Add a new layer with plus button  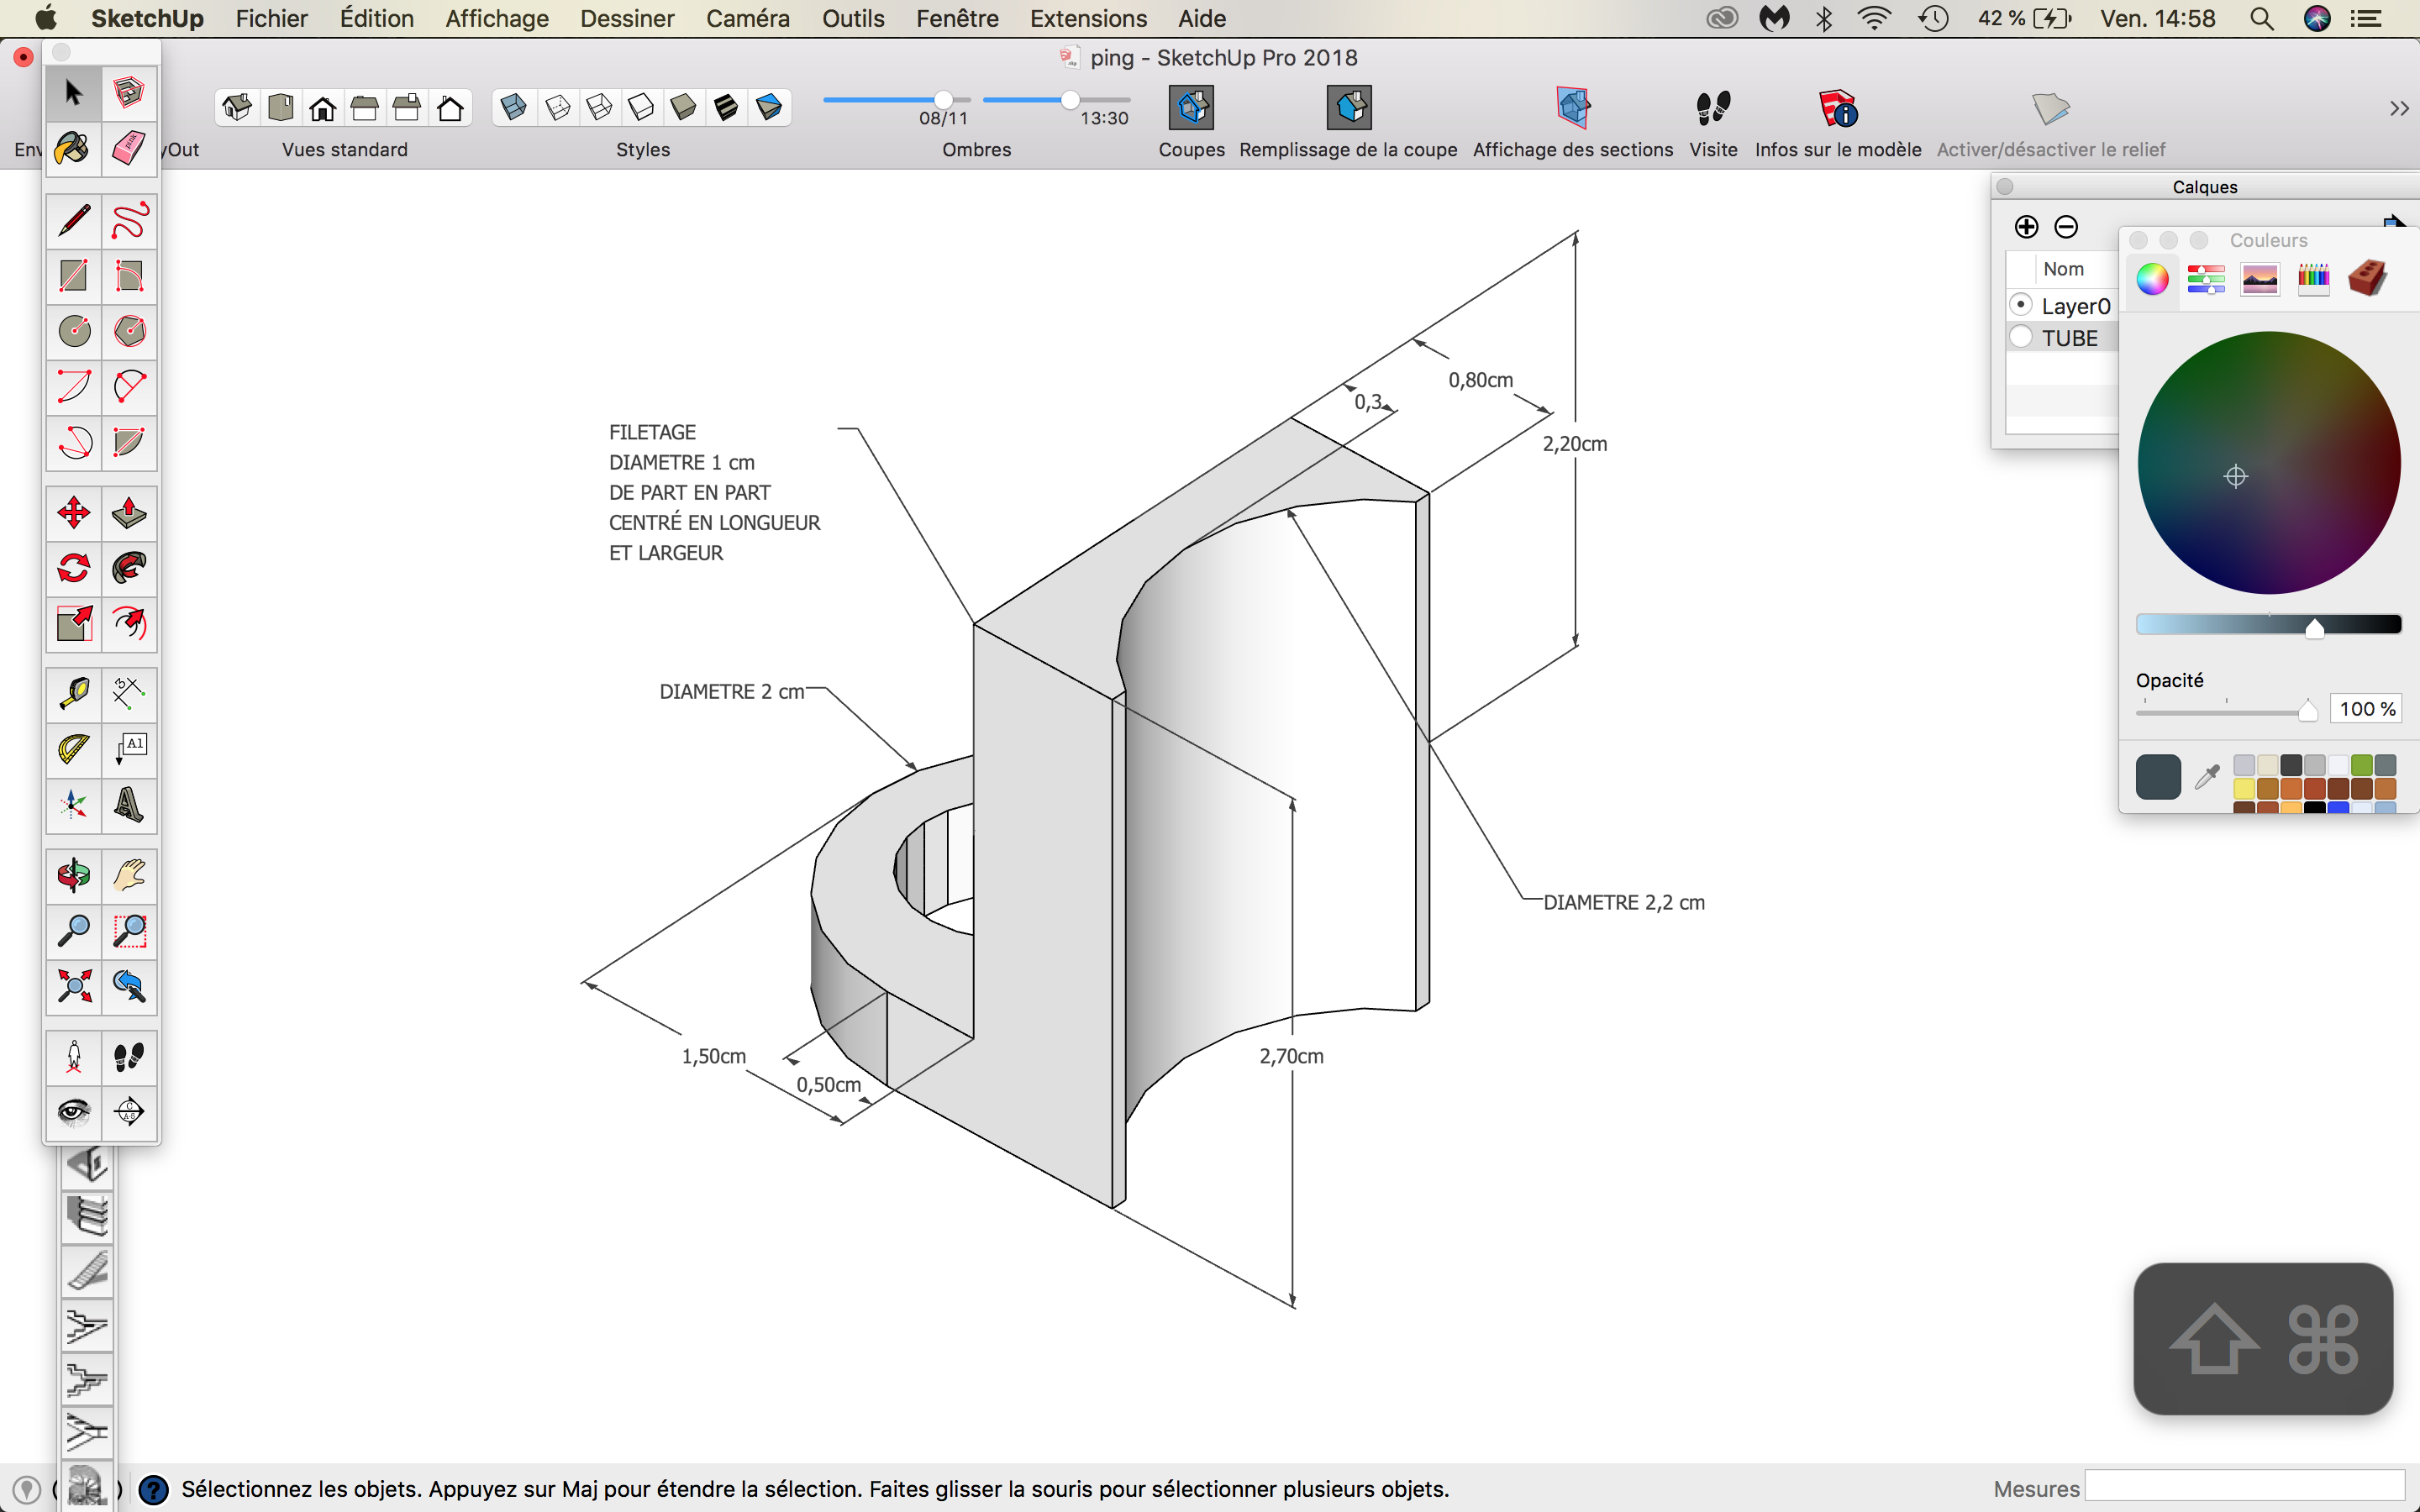click(2026, 227)
